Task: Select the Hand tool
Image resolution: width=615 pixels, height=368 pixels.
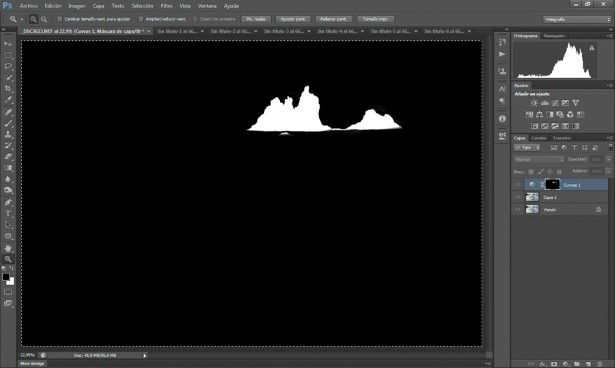Action: click(8, 248)
